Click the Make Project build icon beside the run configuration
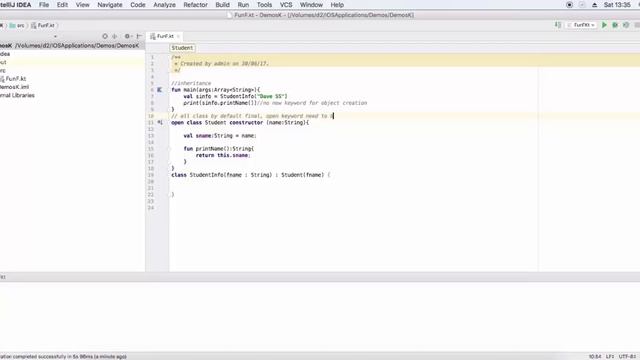The height and width of the screenshot is (360, 640). tap(558, 25)
